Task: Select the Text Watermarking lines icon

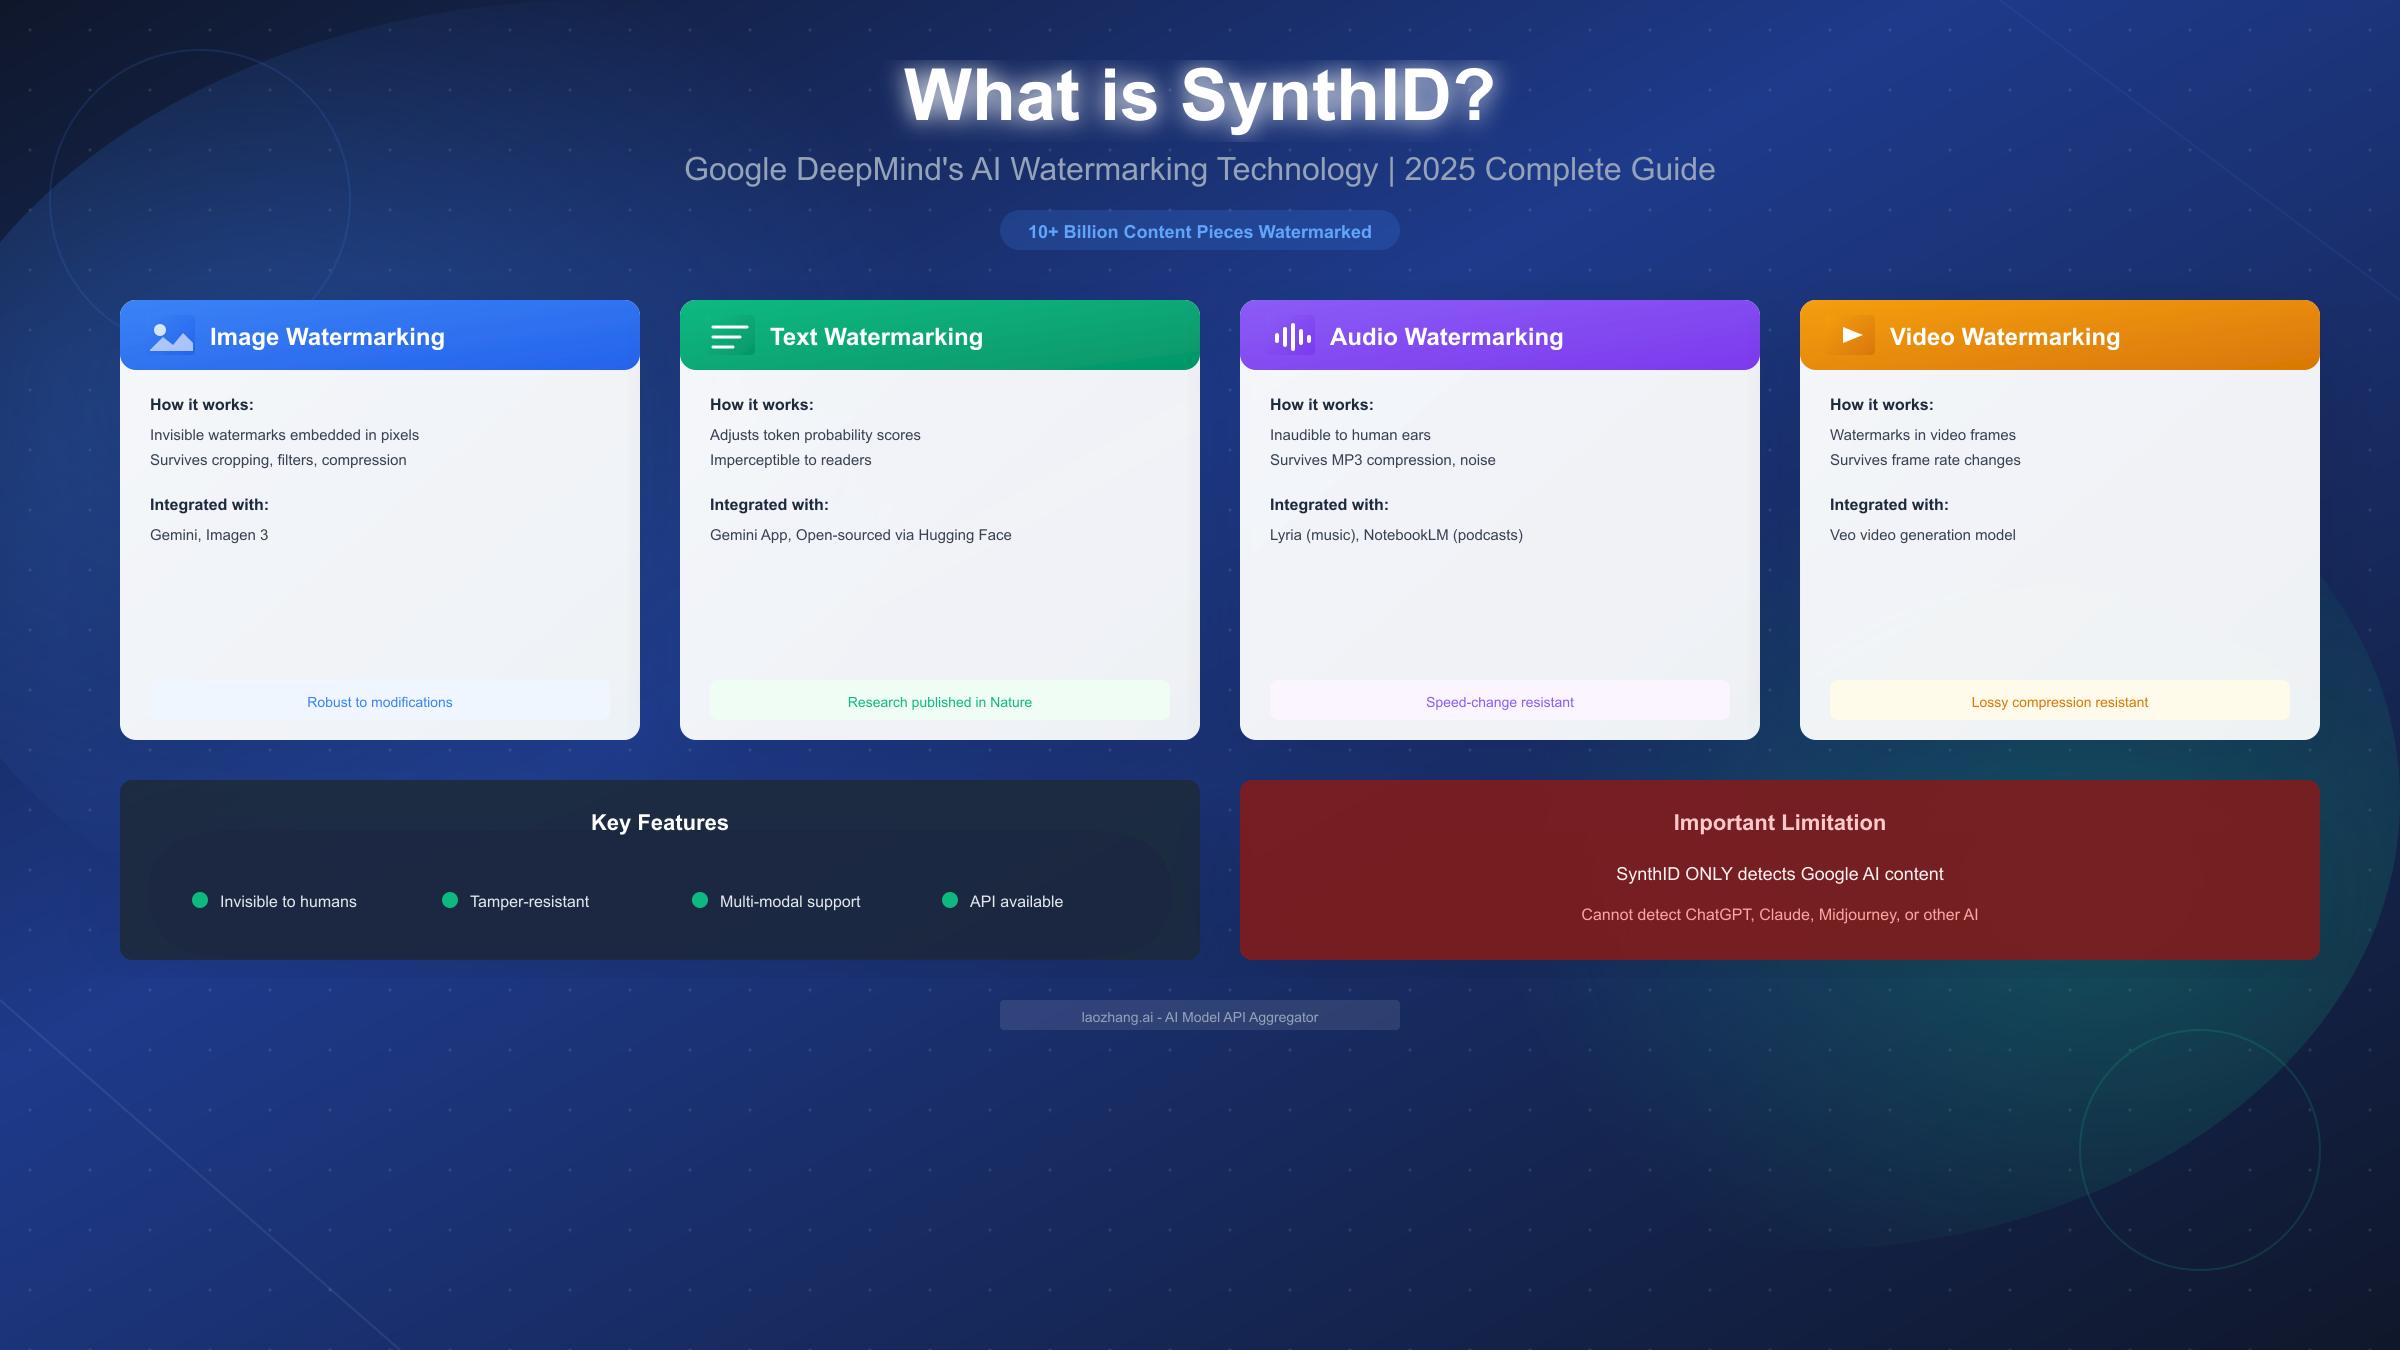Action: point(730,336)
